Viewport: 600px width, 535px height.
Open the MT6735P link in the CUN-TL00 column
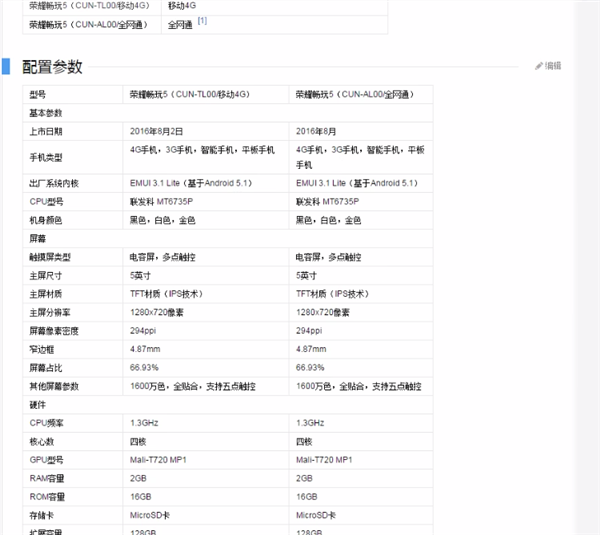(174, 202)
